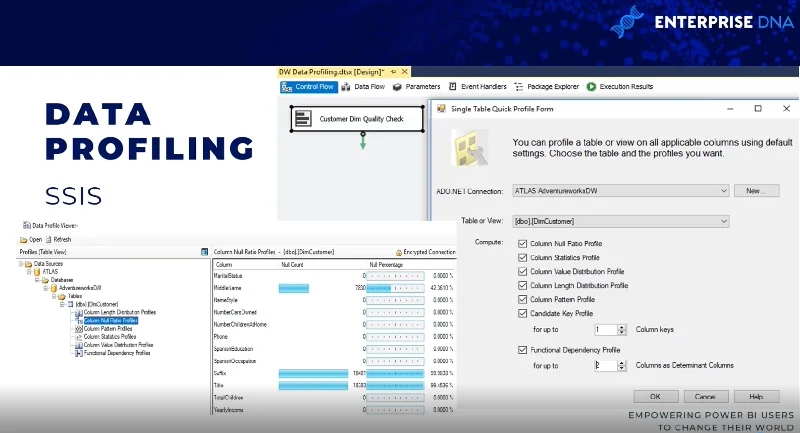Click the Column Statistics Profiles icon
This screenshot has width=800, height=433.
(x=79, y=337)
